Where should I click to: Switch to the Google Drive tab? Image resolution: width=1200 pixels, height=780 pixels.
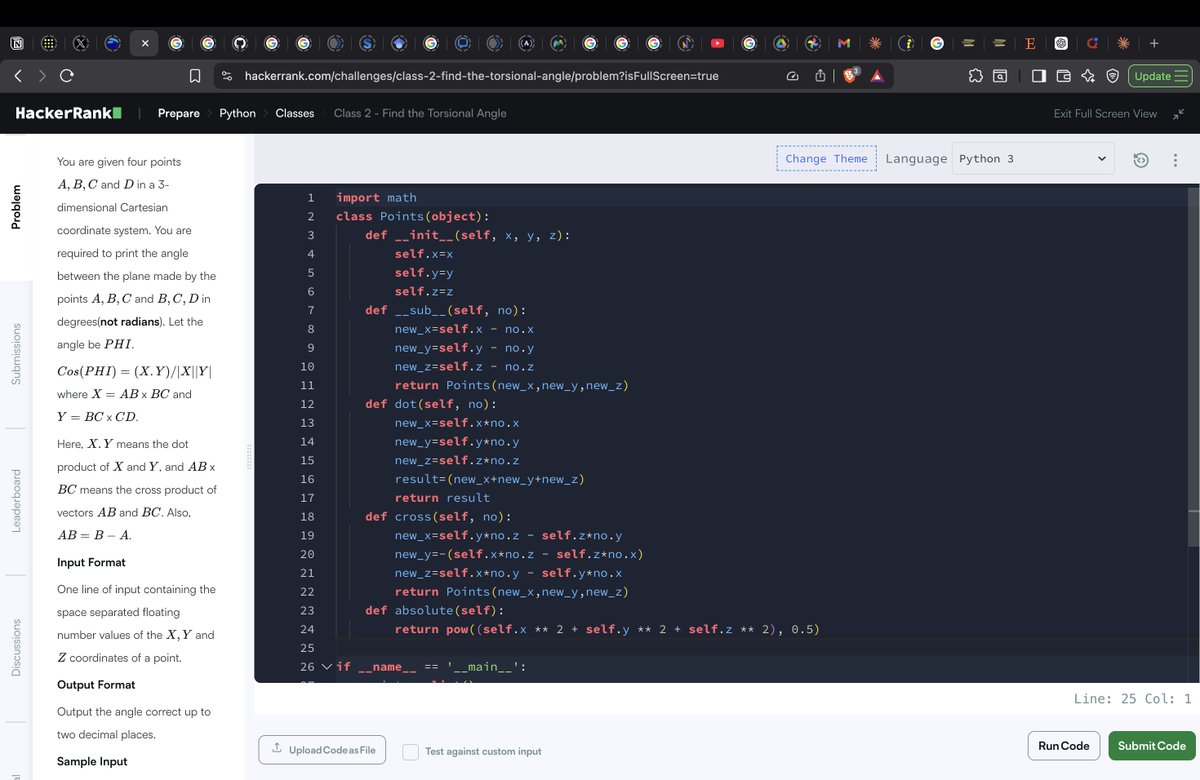point(781,44)
